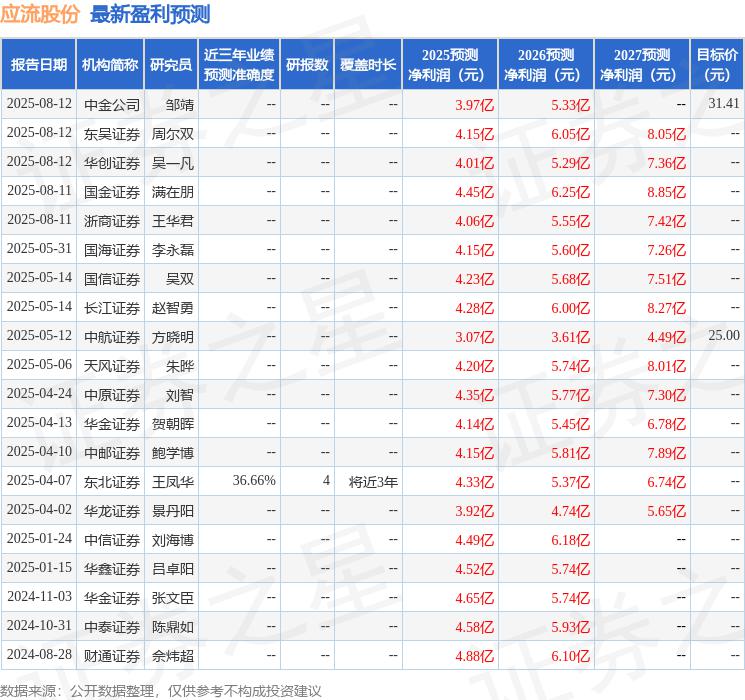Viewport: 745px width, 700px height.
Task: Click analyst name 邹靖
Action: tap(180, 105)
